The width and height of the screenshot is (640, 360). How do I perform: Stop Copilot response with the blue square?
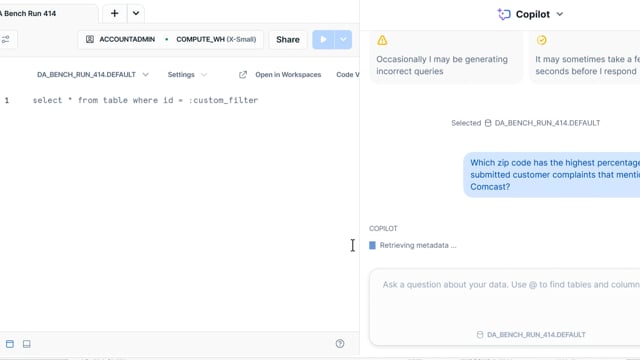coord(372,245)
